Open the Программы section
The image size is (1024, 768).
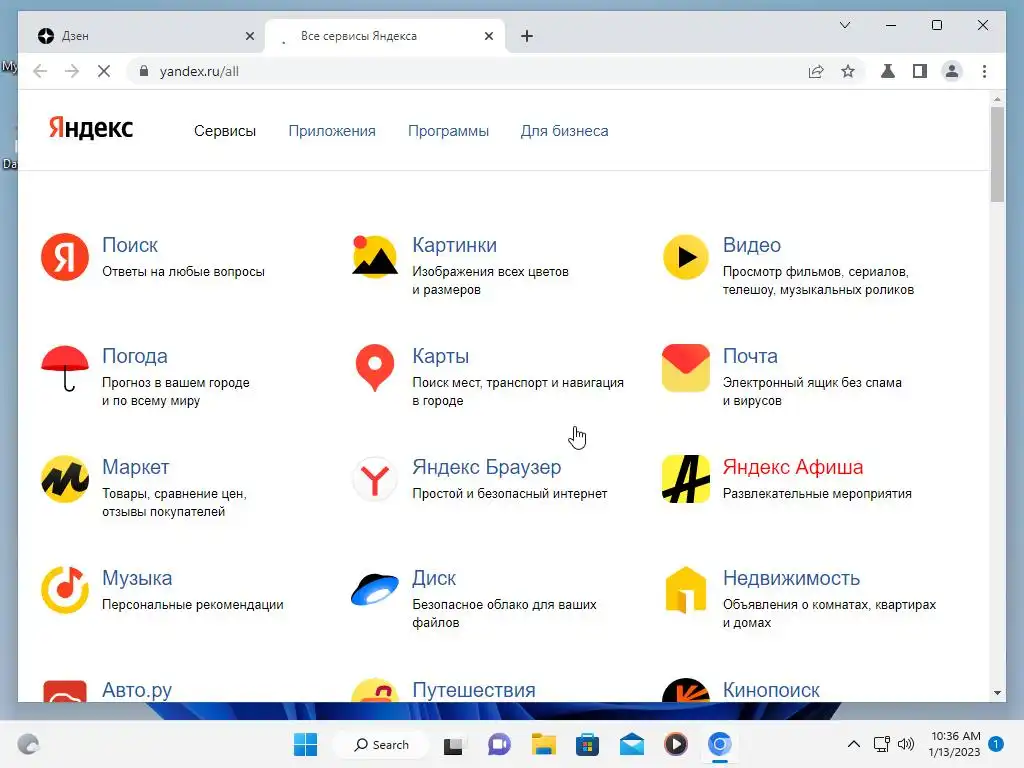point(448,131)
